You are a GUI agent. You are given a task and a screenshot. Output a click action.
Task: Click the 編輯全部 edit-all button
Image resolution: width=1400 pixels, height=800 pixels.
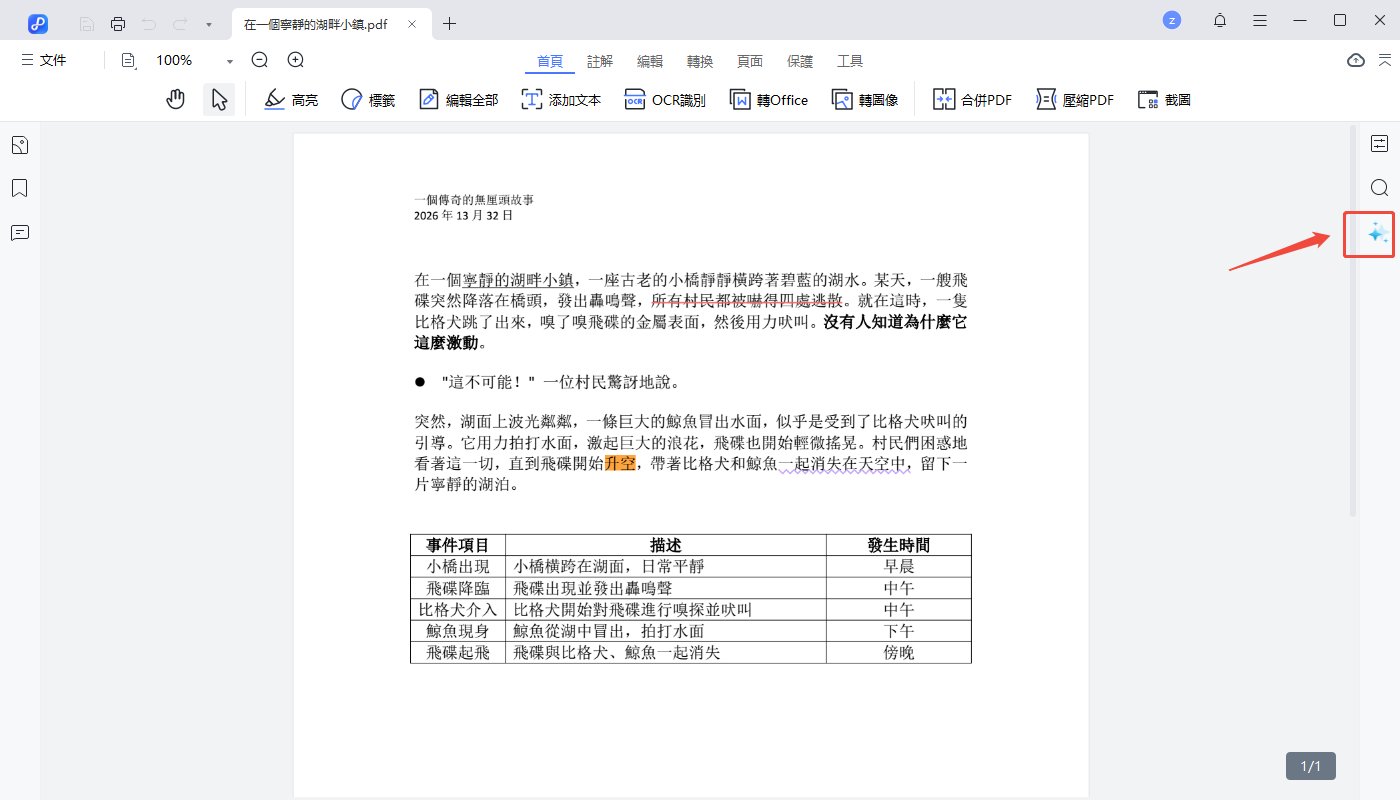click(x=457, y=98)
